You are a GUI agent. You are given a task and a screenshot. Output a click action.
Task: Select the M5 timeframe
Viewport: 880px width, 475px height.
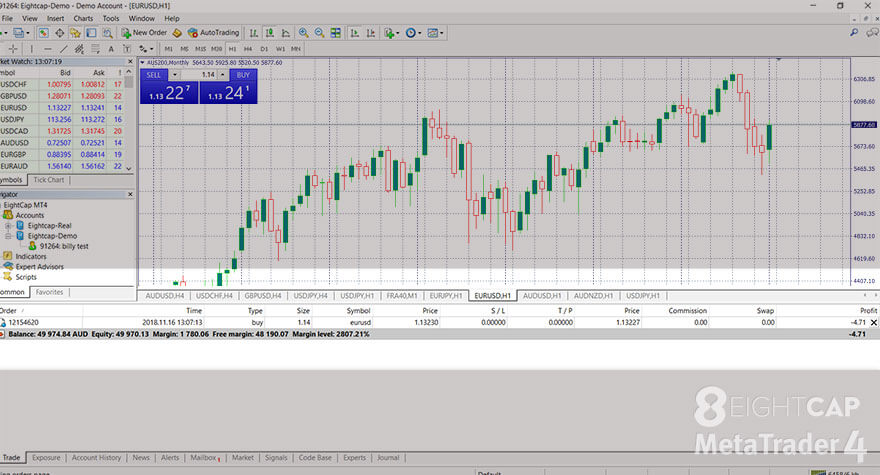click(184, 49)
